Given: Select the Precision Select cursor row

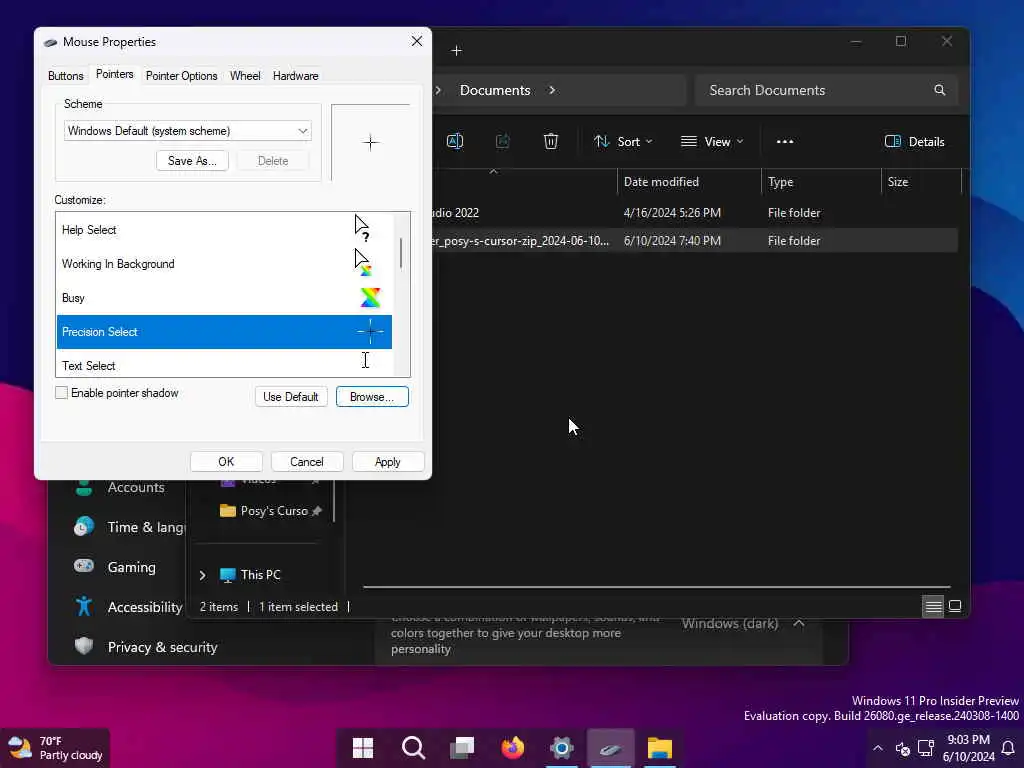Looking at the screenshot, I should point(224,332).
